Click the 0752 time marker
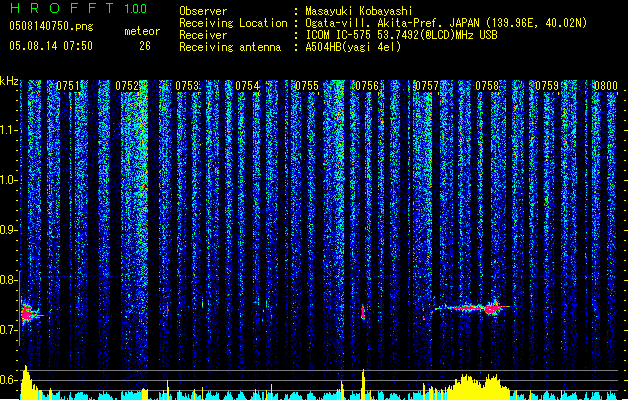Screen dimensions: 629x400 point(127,86)
